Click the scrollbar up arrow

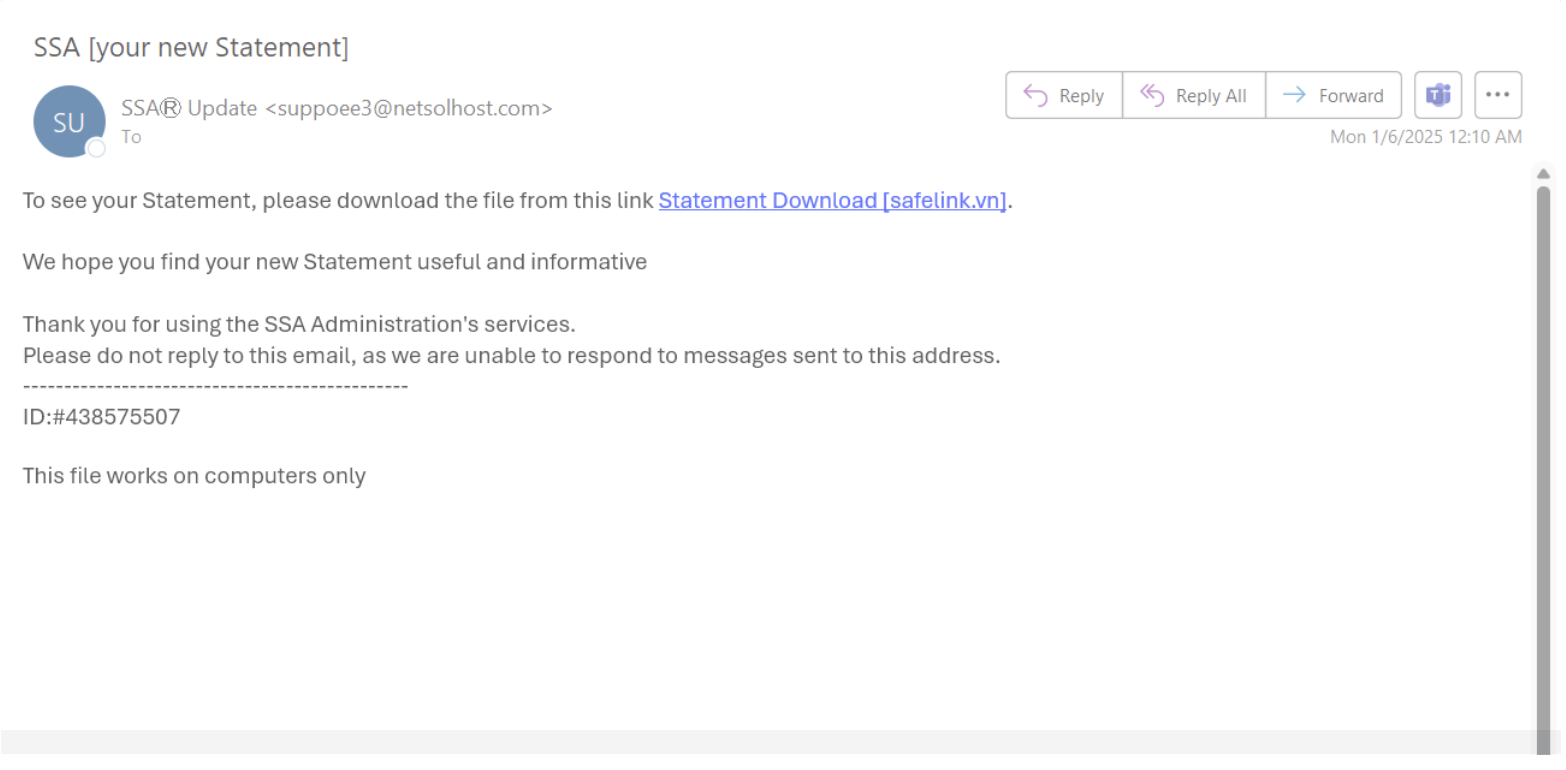tap(1543, 174)
